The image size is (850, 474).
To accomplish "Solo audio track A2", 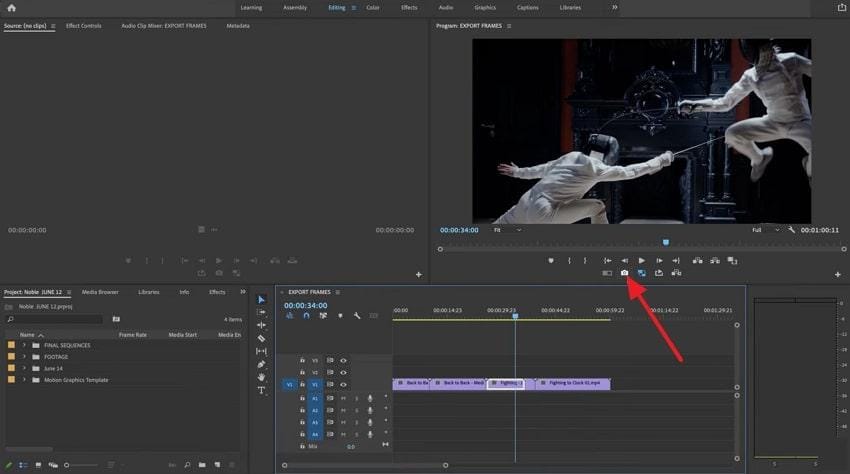I will click(357, 411).
